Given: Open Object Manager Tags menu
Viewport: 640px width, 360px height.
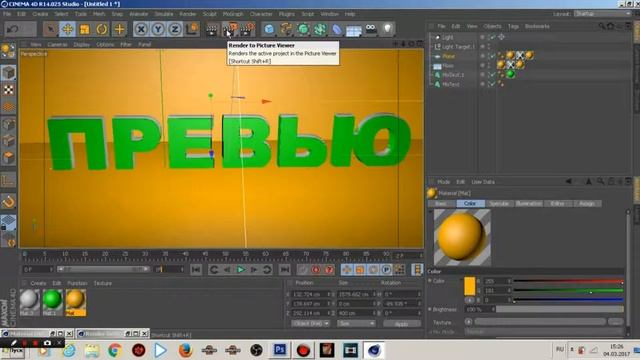Looking at the screenshot, I should (x=513, y=26).
